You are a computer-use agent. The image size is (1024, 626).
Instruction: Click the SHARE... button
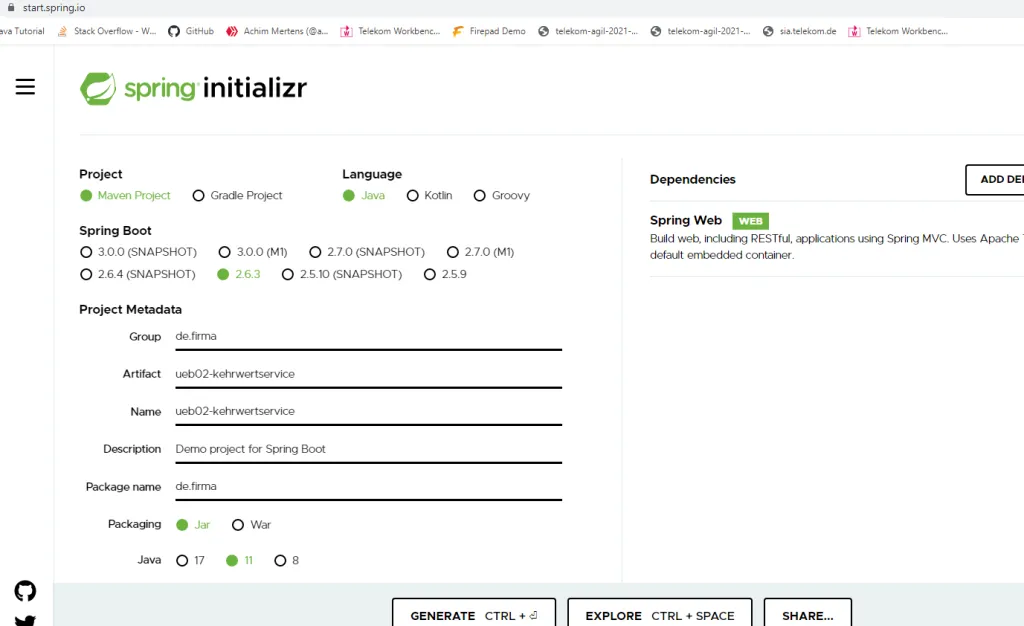pyautogui.click(x=808, y=614)
